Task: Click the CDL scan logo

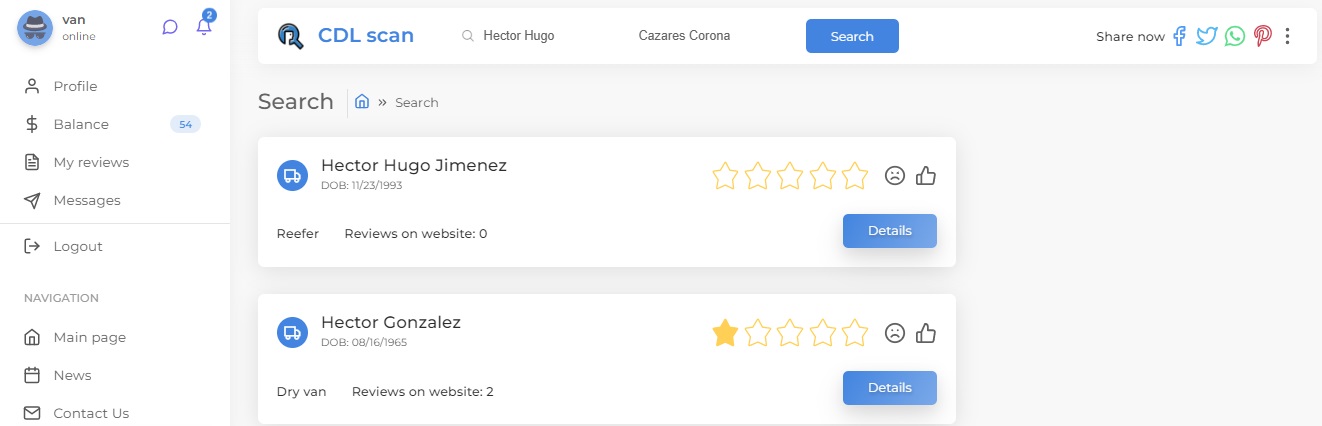Action: click(x=346, y=36)
